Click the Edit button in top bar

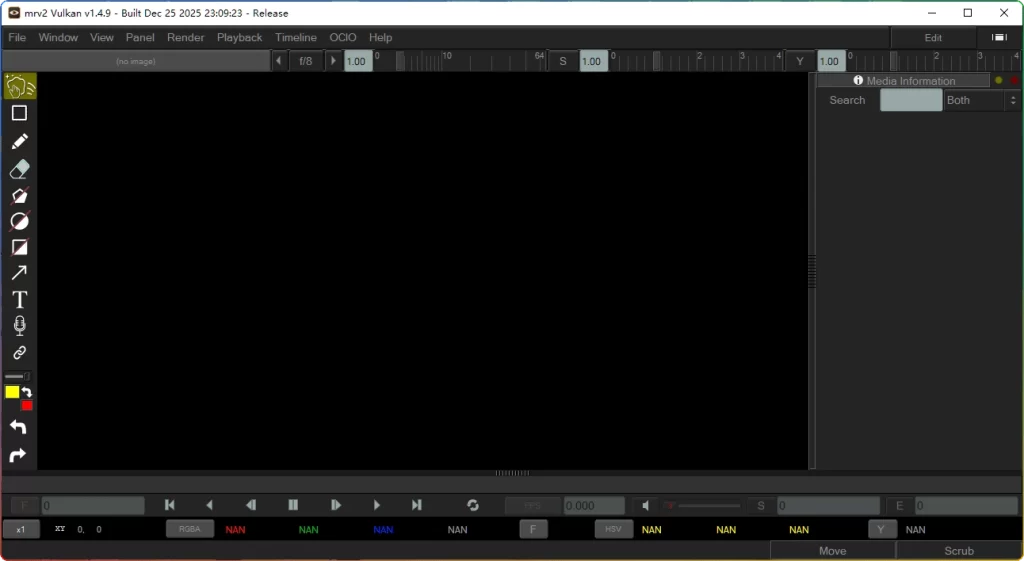click(933, 37)
